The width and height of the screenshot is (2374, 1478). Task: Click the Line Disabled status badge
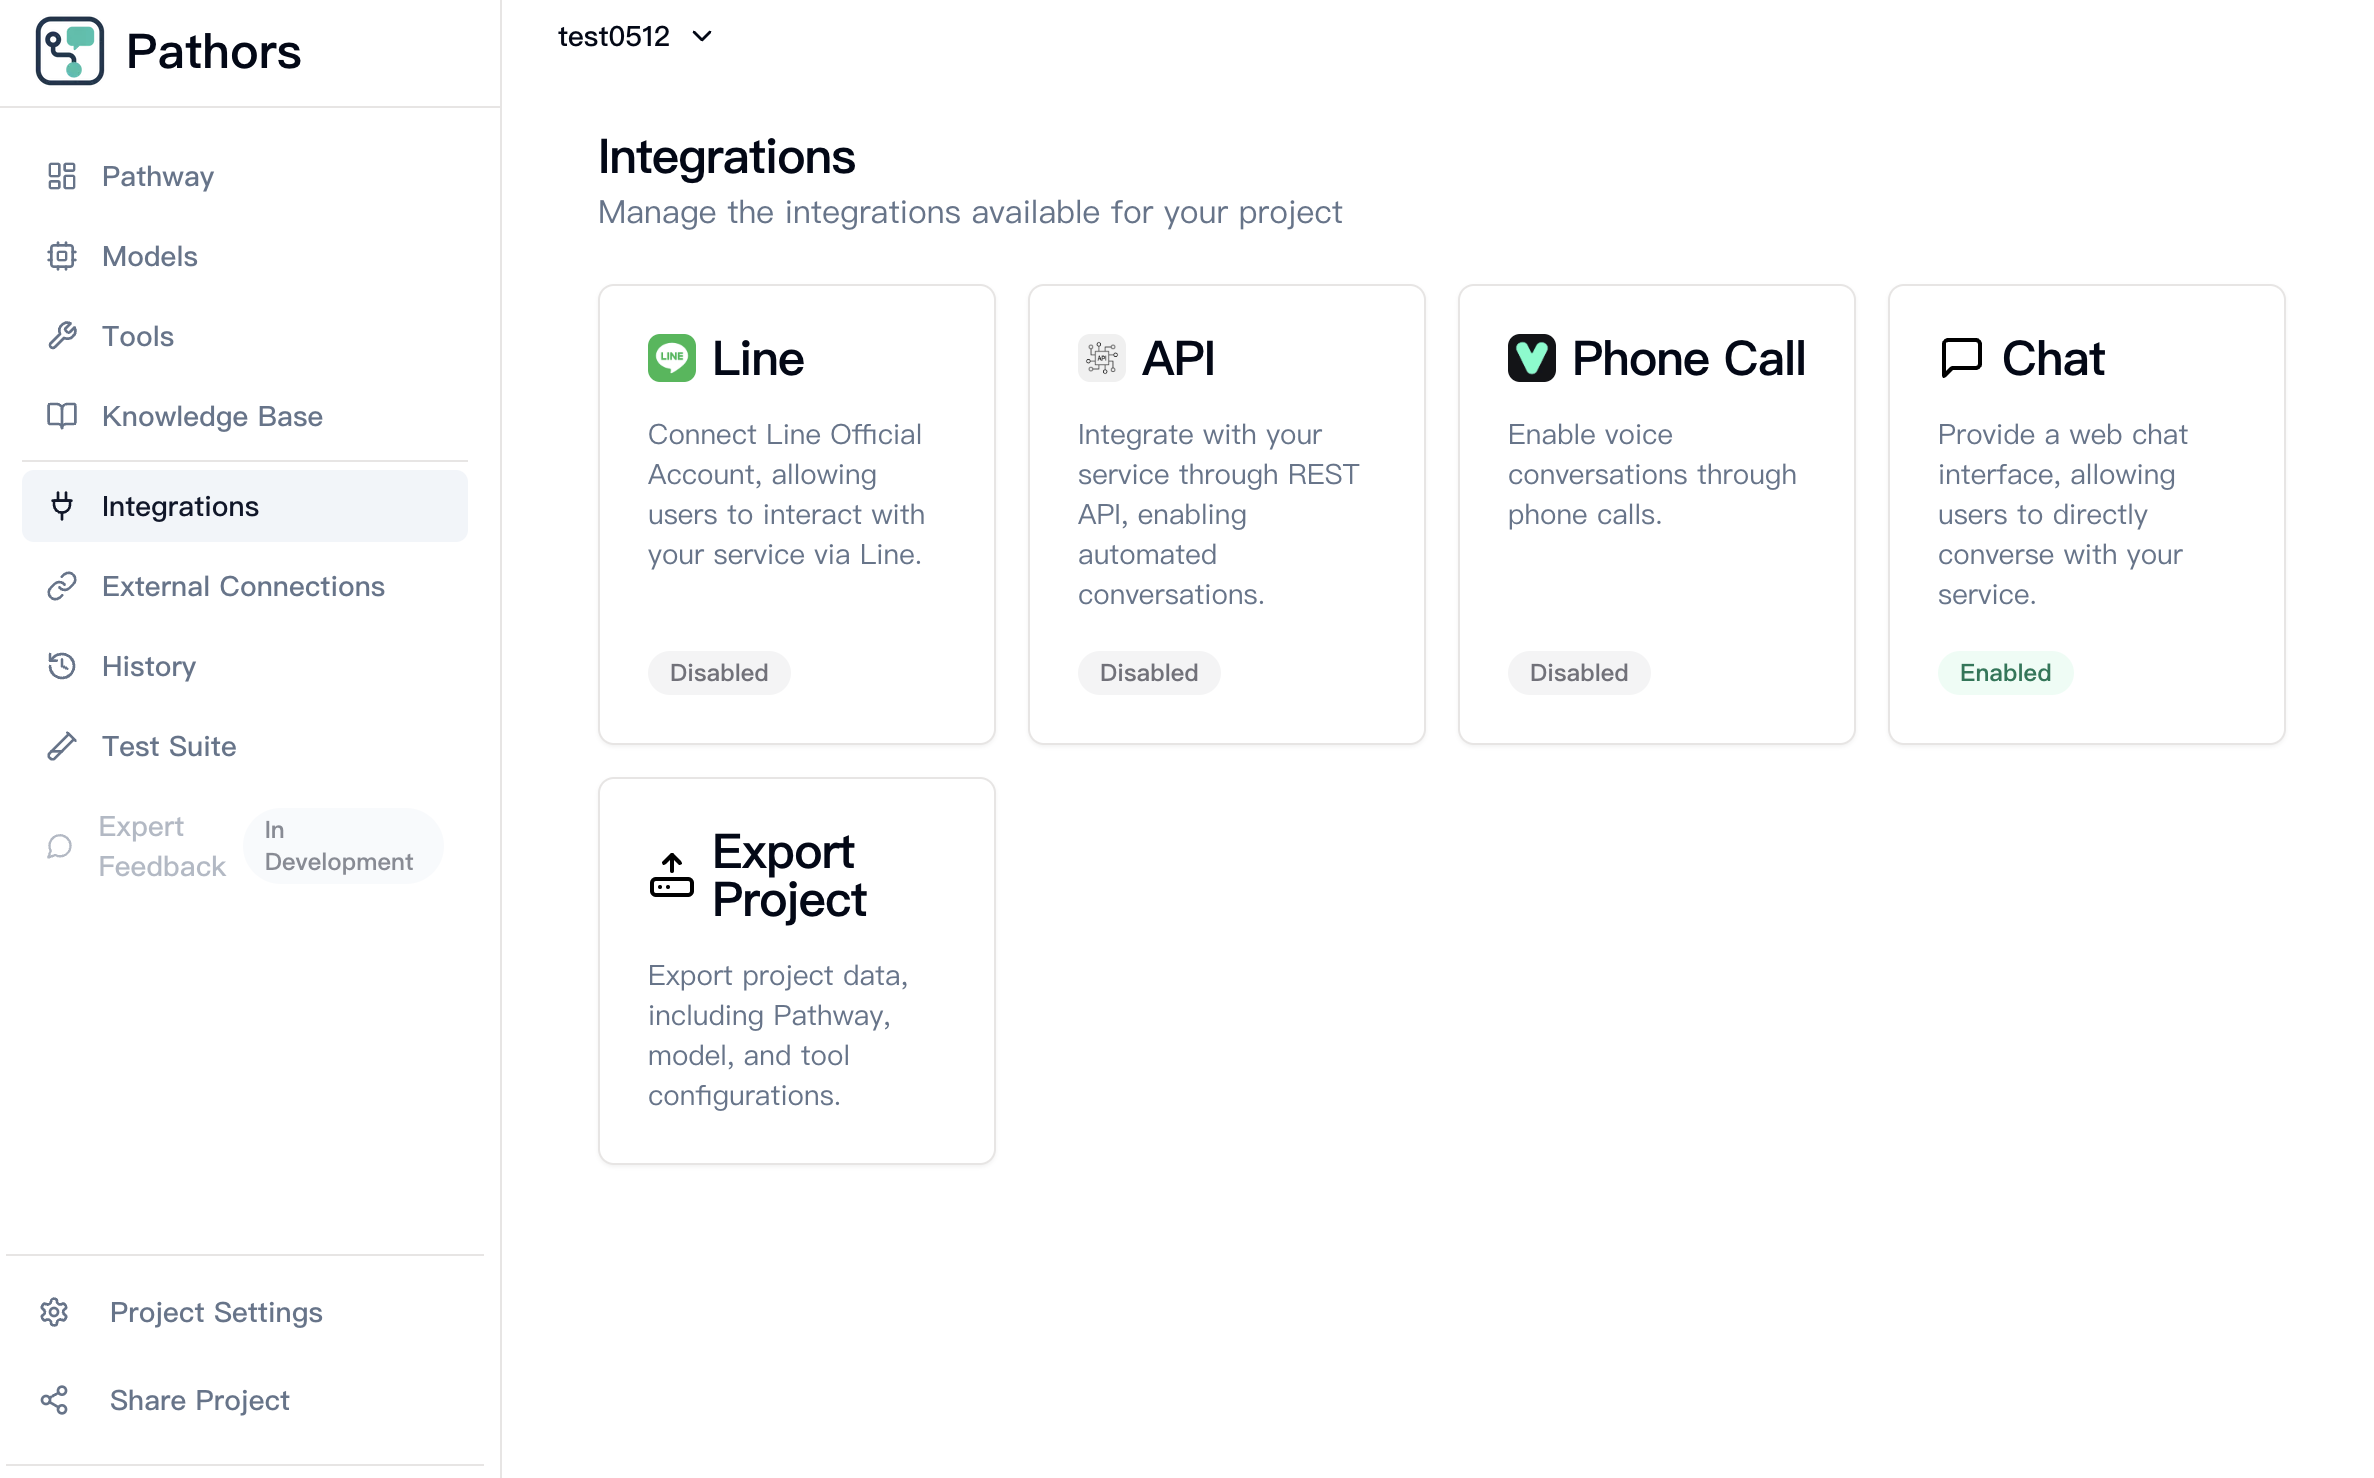(x=719, y=673)
